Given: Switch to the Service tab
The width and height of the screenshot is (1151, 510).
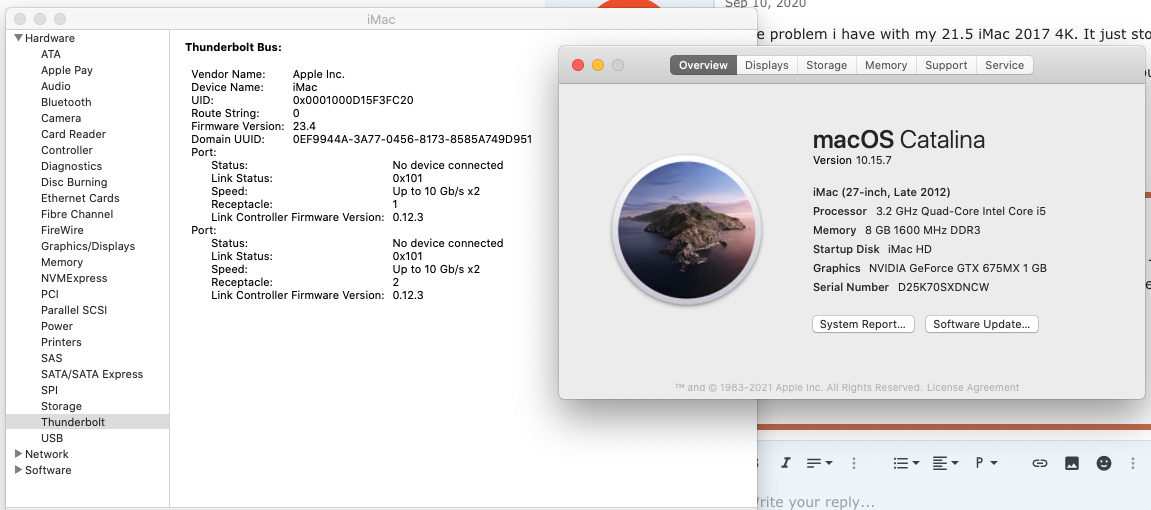Looking at the screenshot, I should coord(1004,65).
